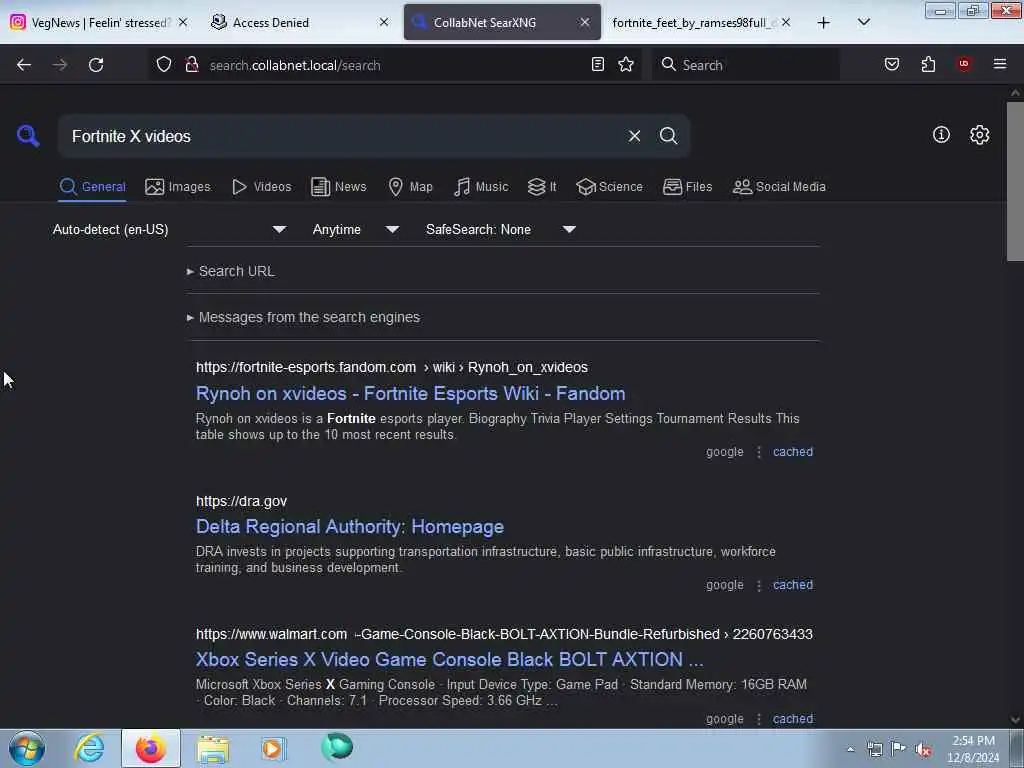Select the Map search category

[x=410, y=187]
